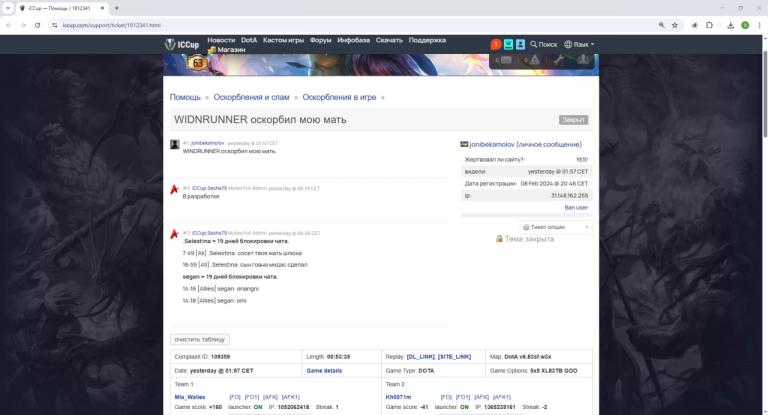Open the Chrome three-dot menu
Image resolution: width=768 pixels, height=415 pixels.
click(760, 25)
